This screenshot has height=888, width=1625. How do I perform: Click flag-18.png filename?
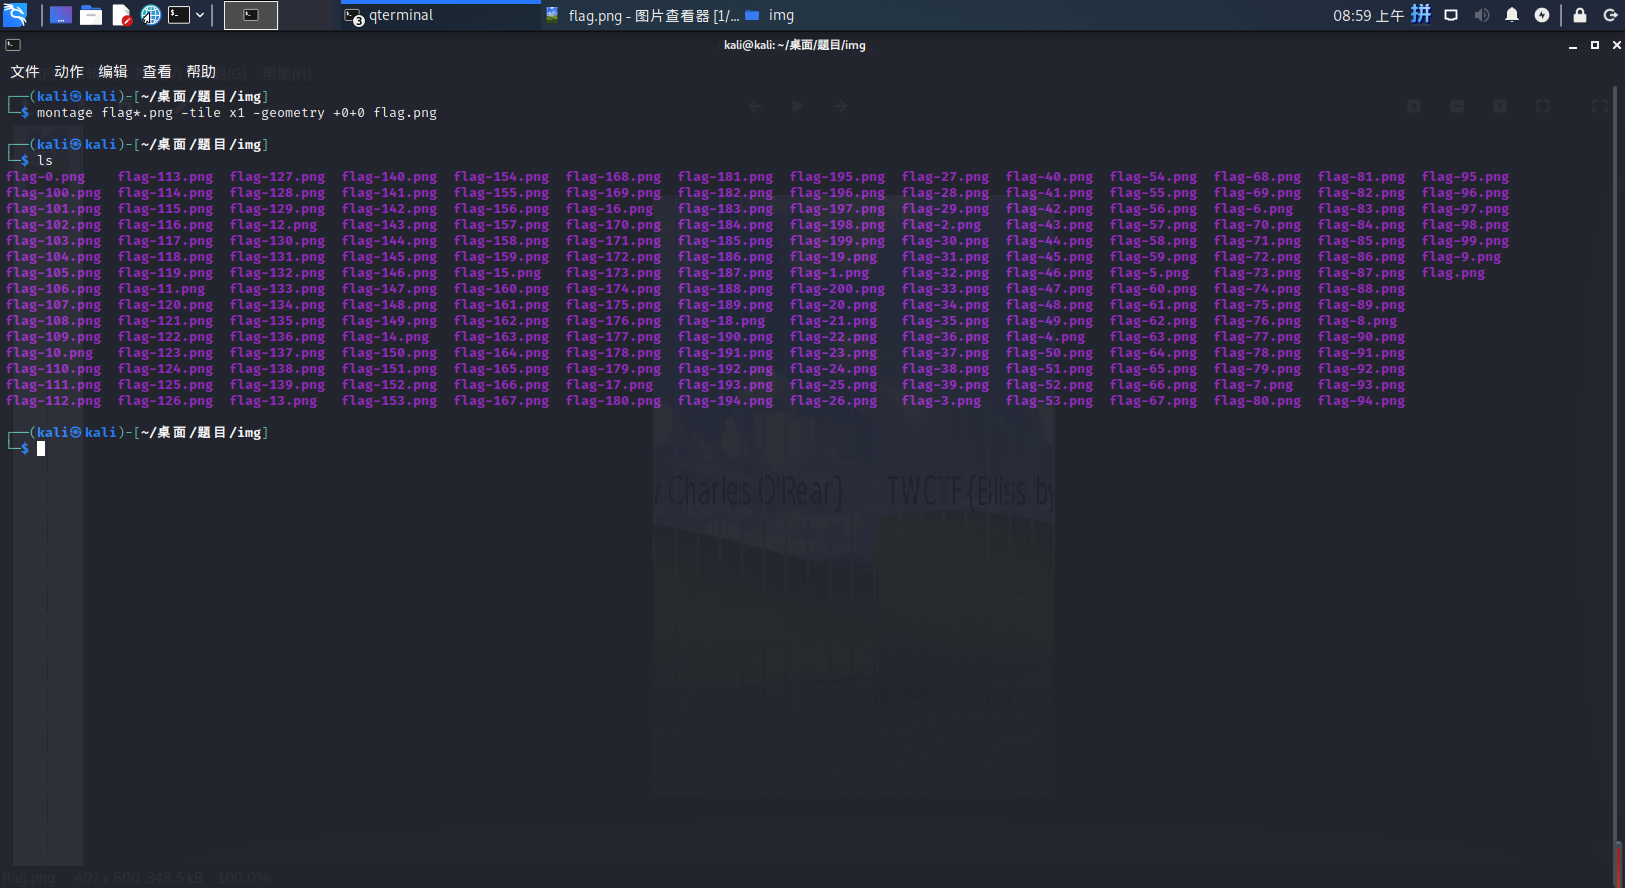click(722, 321)
